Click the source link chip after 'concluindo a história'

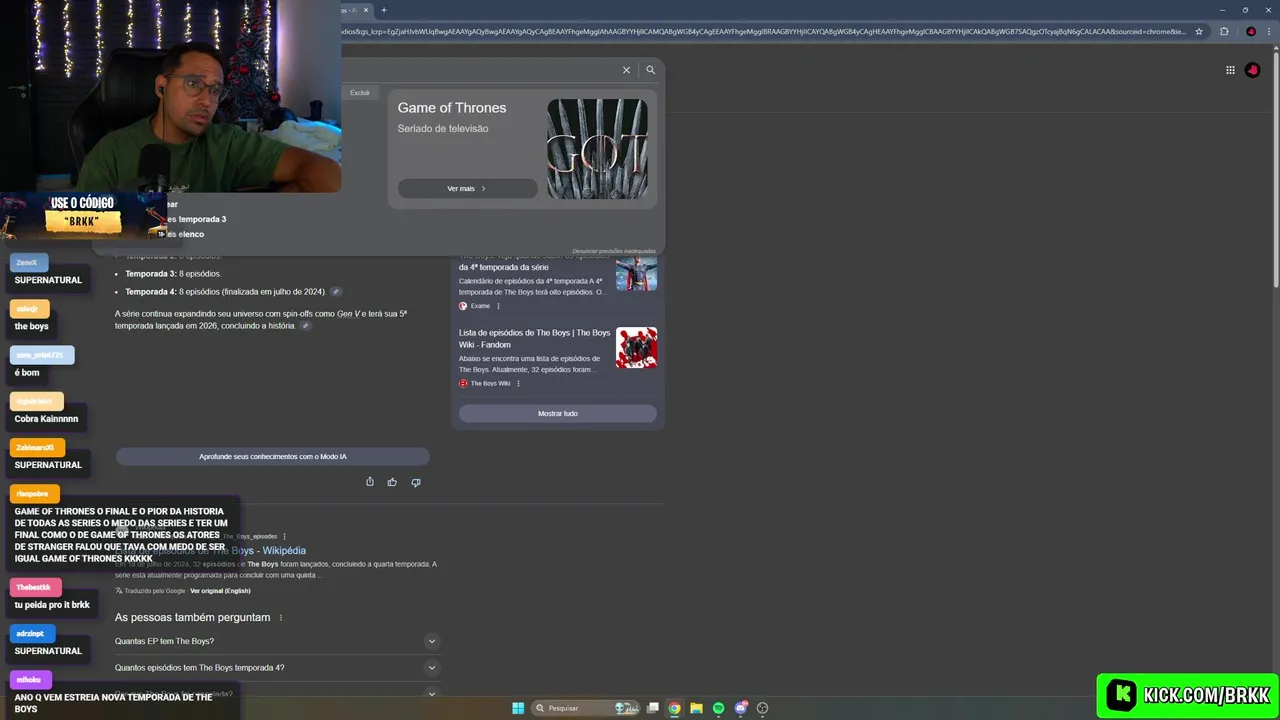pos(306,326)
